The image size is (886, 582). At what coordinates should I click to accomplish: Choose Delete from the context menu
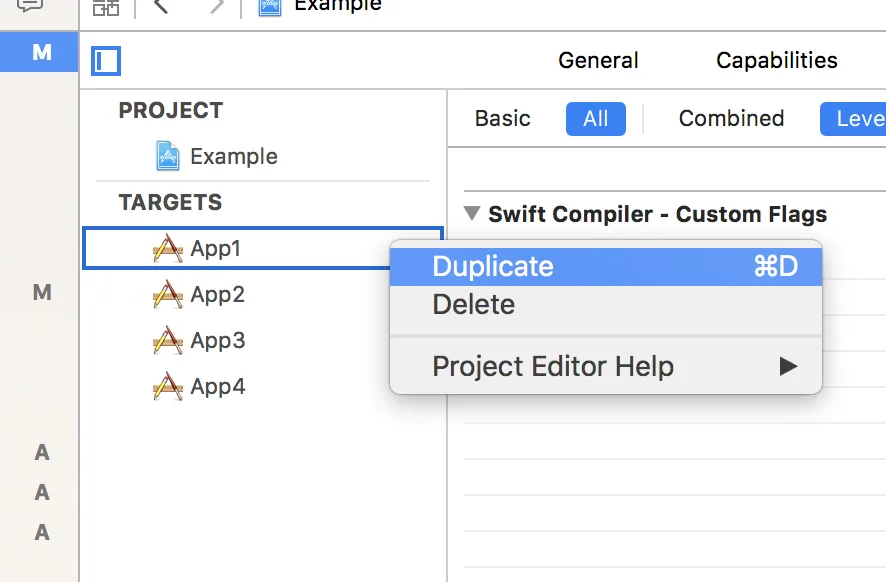(473, 305)
